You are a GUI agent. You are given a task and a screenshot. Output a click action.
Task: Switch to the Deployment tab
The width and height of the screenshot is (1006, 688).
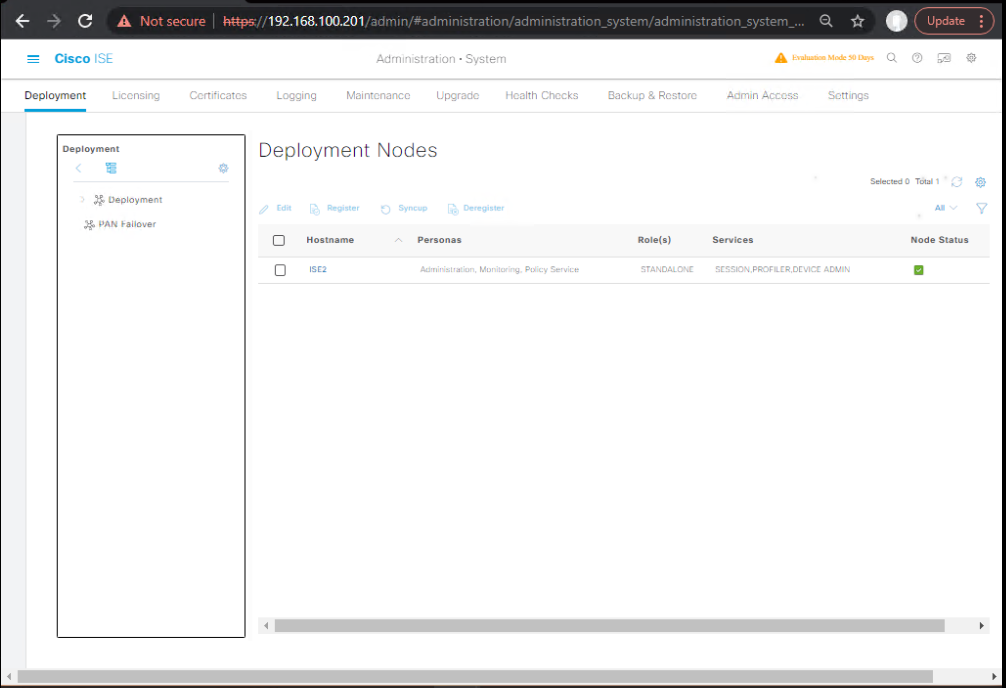55,95
